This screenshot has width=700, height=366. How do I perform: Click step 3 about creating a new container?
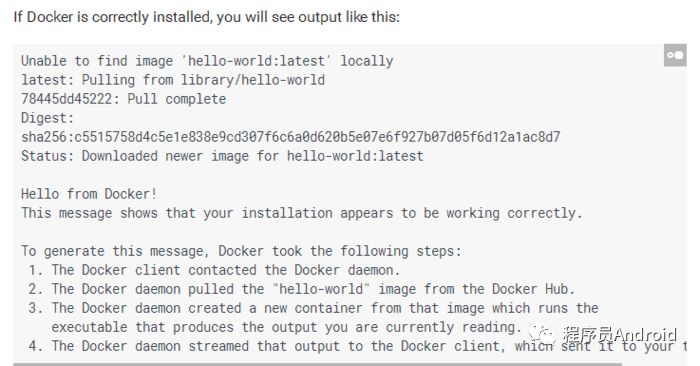(313, 308)
